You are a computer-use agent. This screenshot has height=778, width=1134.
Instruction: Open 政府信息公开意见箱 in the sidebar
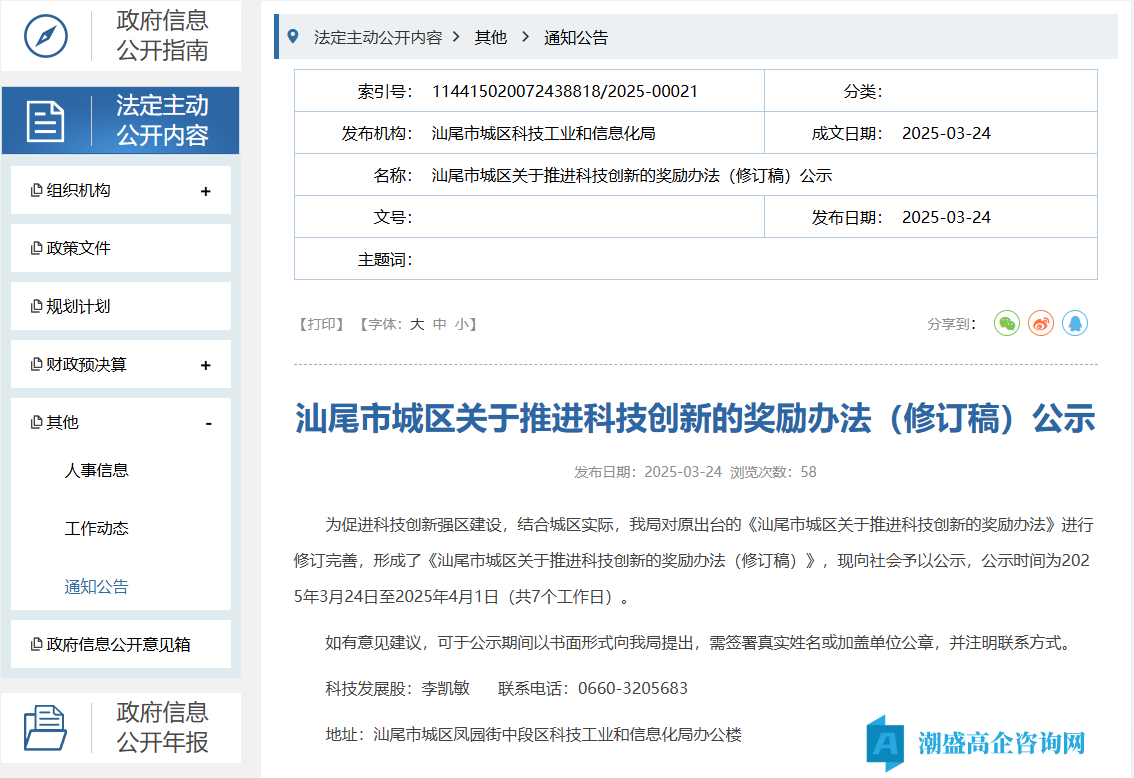click(x=118, y=644)
